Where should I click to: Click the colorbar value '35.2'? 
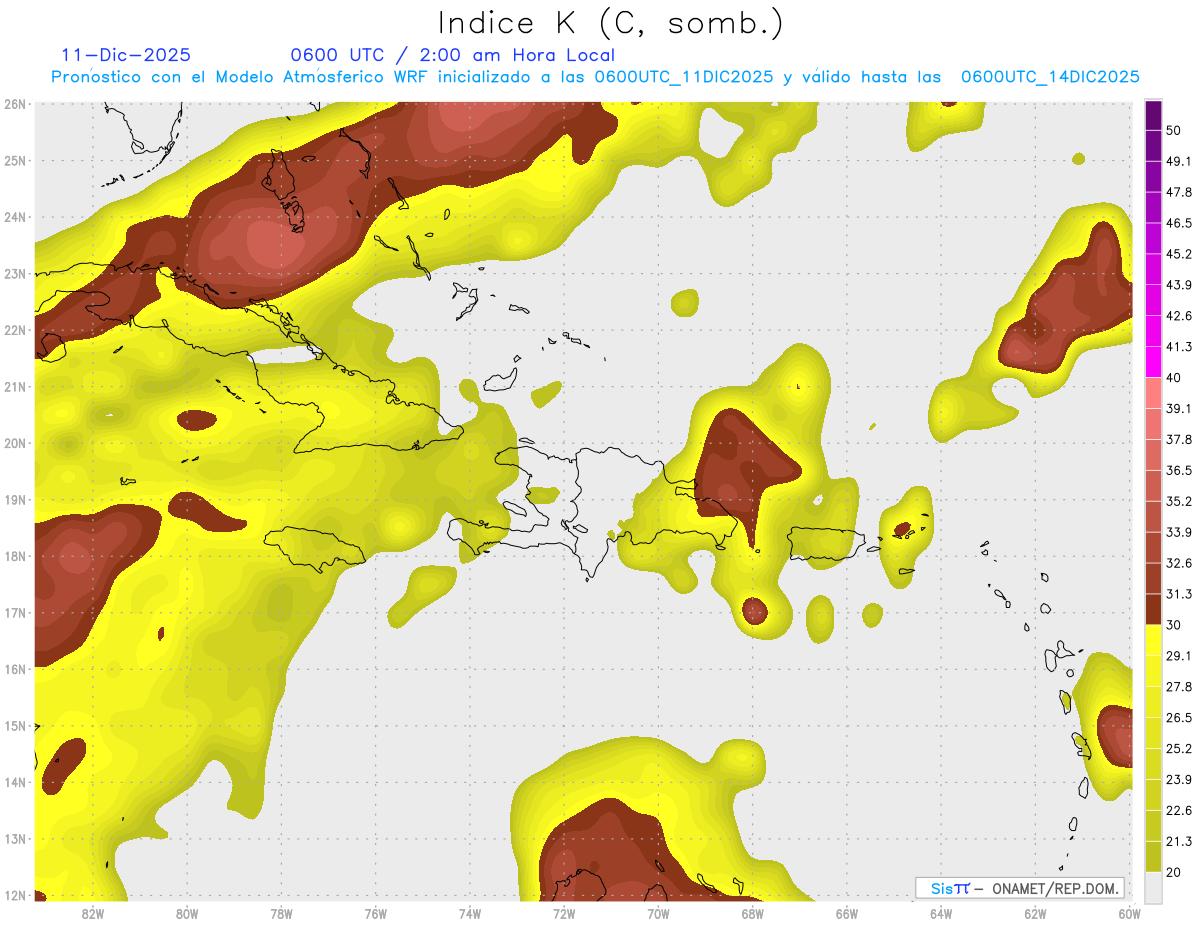(1178, 501)
